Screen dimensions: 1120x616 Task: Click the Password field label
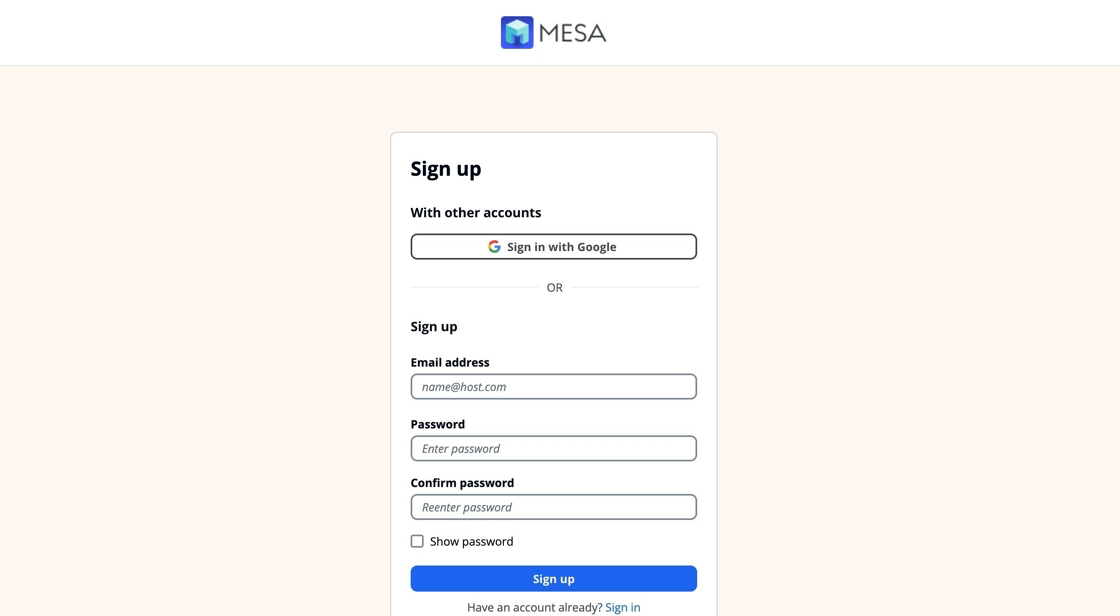click(x=437, y=424)
